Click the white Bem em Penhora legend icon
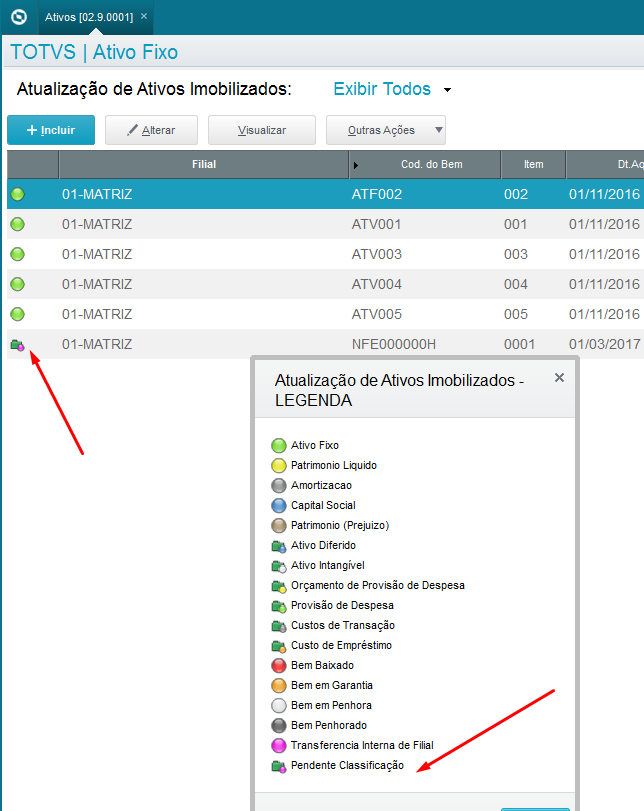The height and width of the screenshot is (811, 644). tap(279, 706)
